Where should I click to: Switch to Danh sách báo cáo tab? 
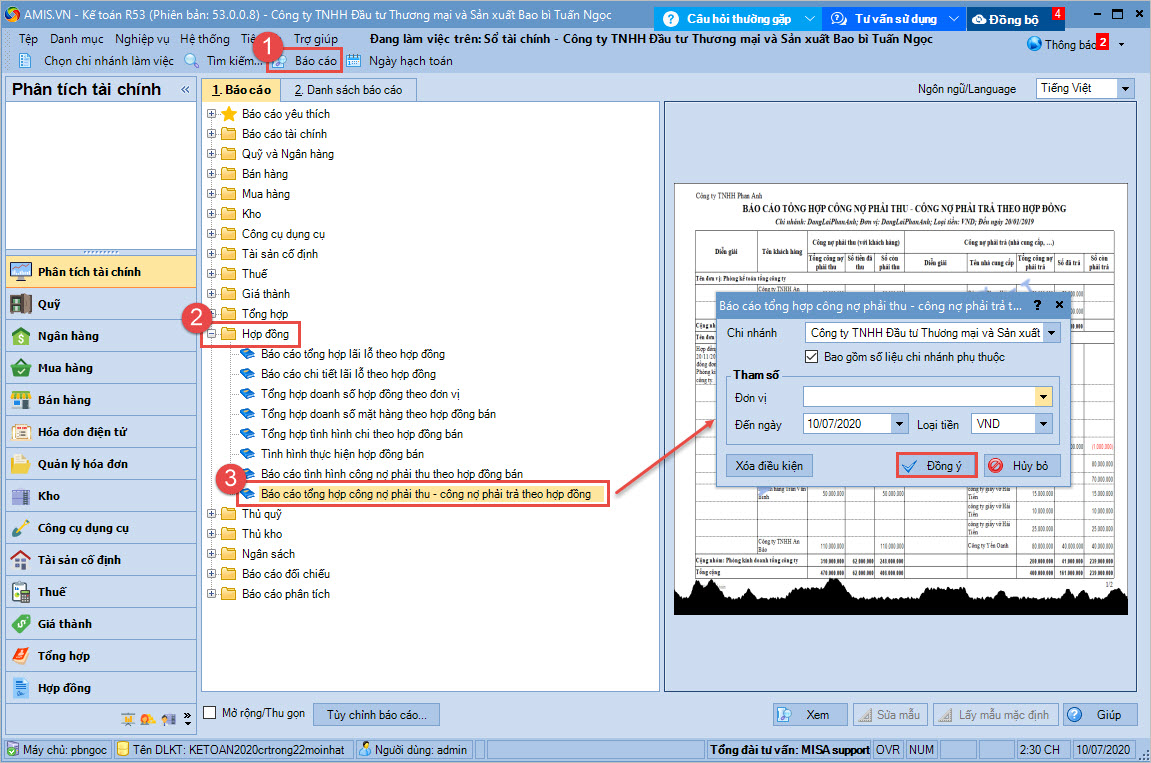(x=348, y=90)
